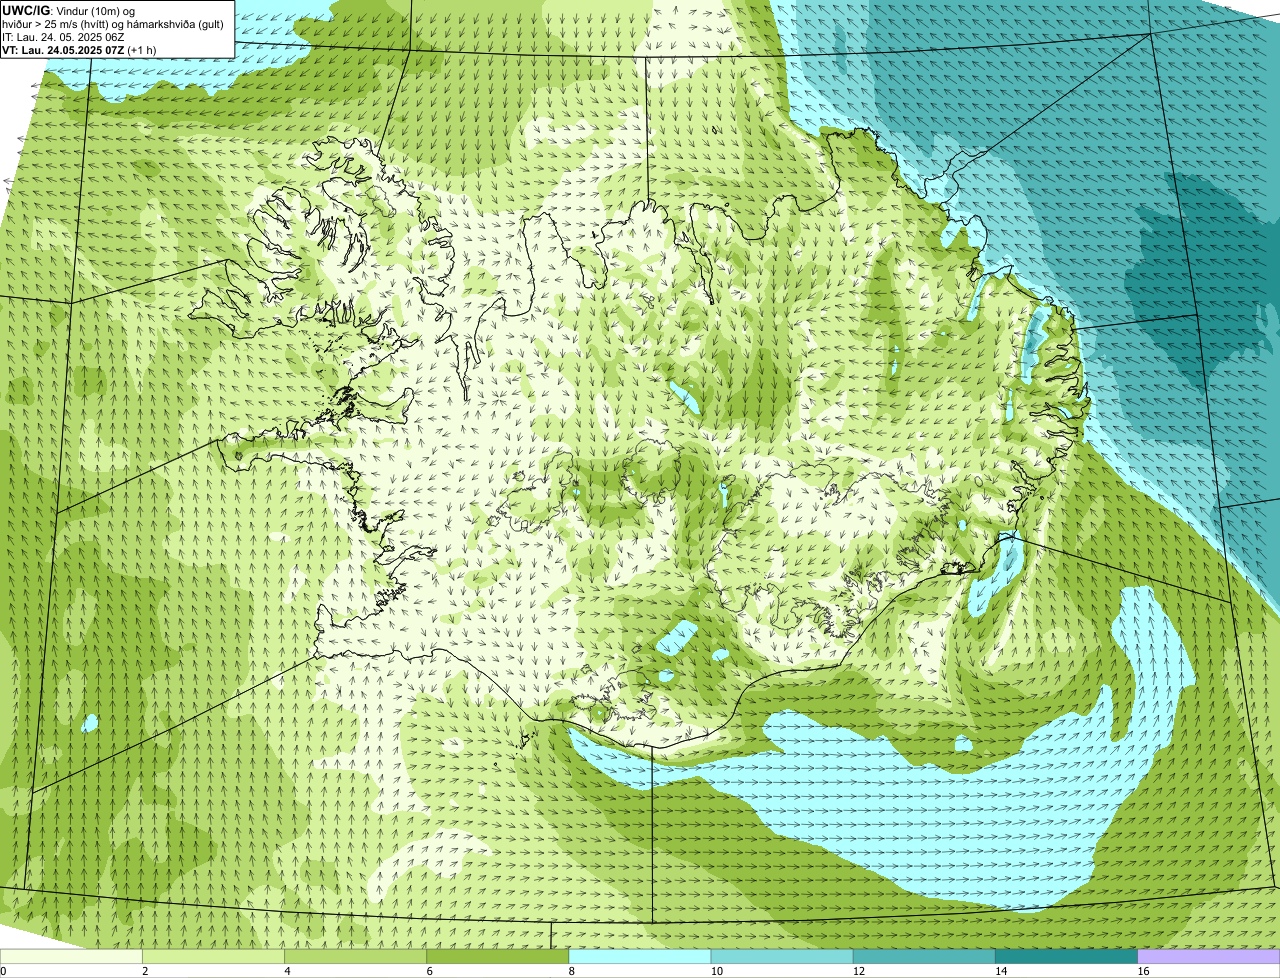Pick the 4–6 m/s green legend swatch
The image size is (1280, 978).
355,957
